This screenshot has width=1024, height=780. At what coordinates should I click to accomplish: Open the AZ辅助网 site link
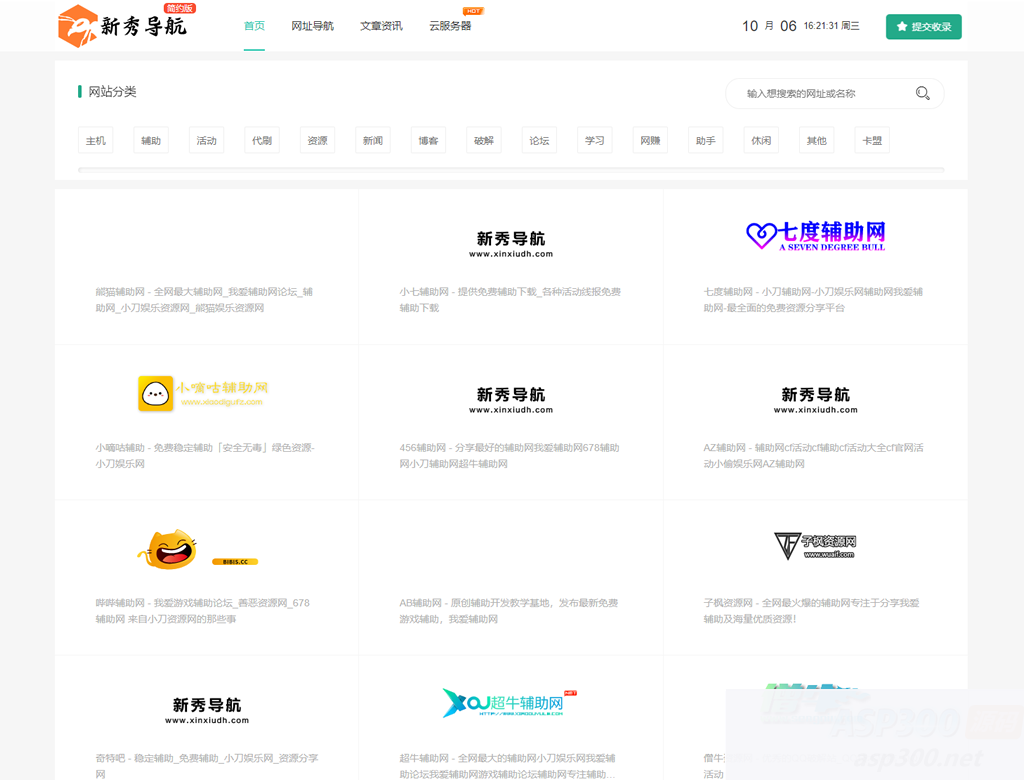[x=816, y=452]
